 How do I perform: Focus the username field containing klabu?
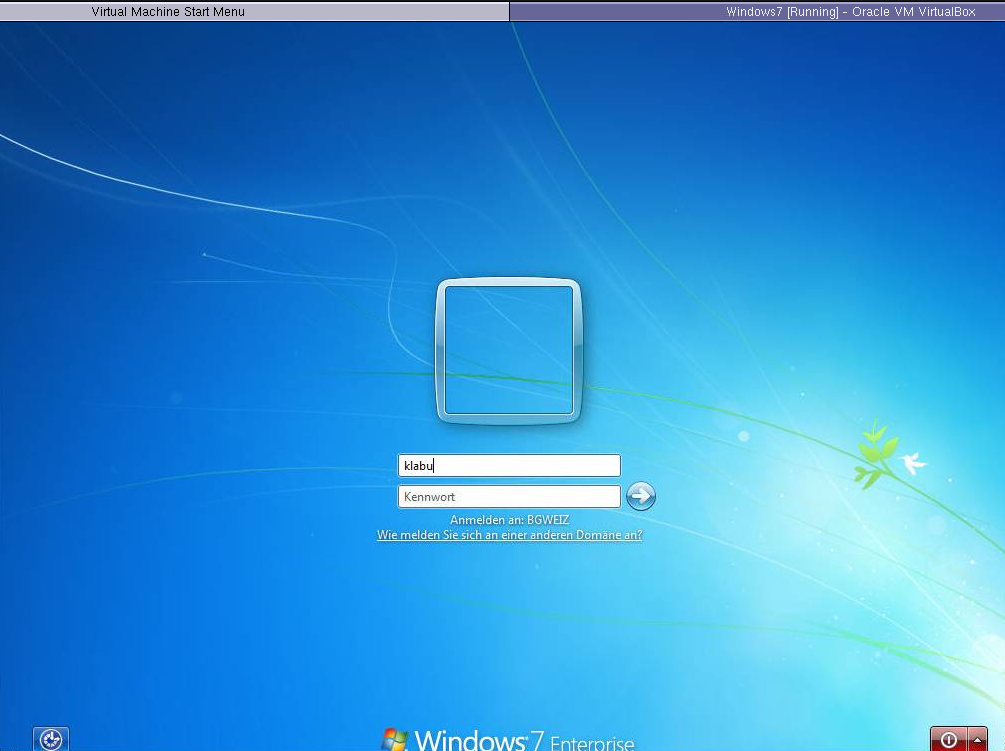click(509, 466)
